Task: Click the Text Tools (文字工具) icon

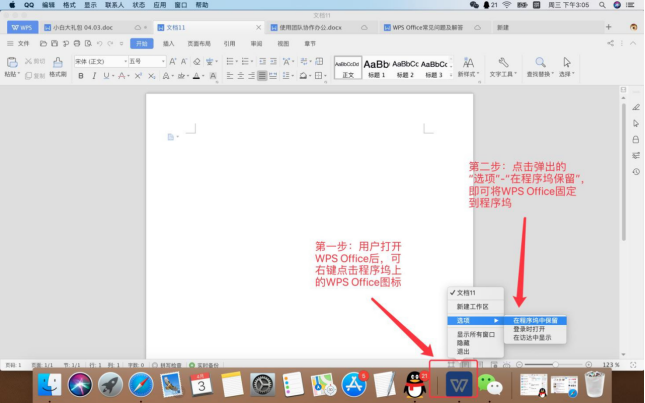Action: [x=503, y=66]
